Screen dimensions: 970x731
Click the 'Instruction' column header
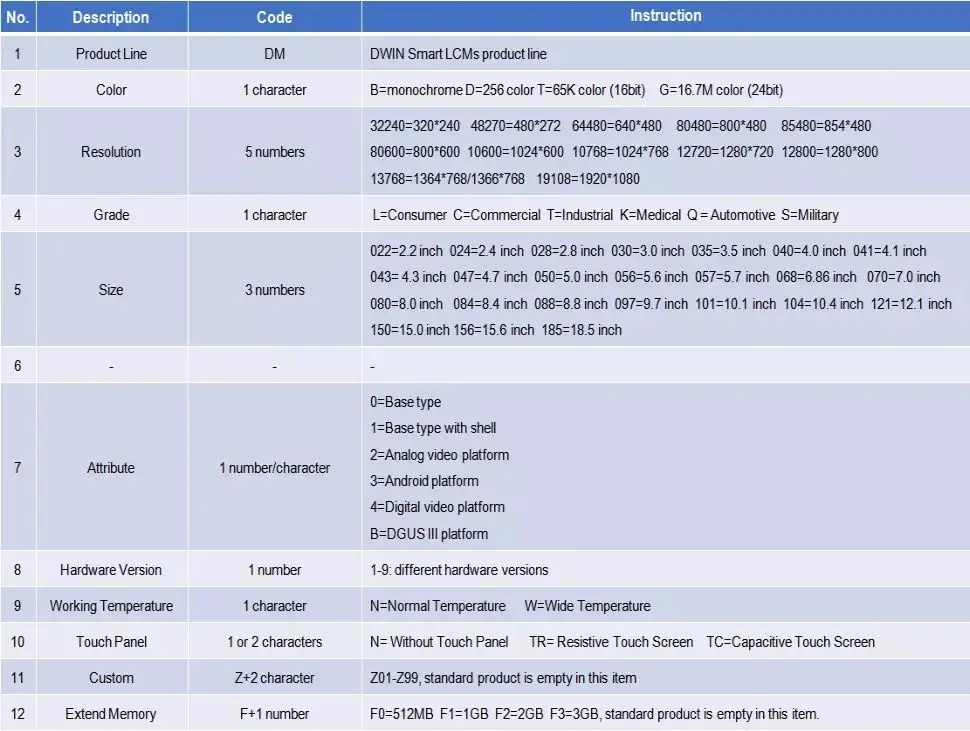tap(666, 16)
